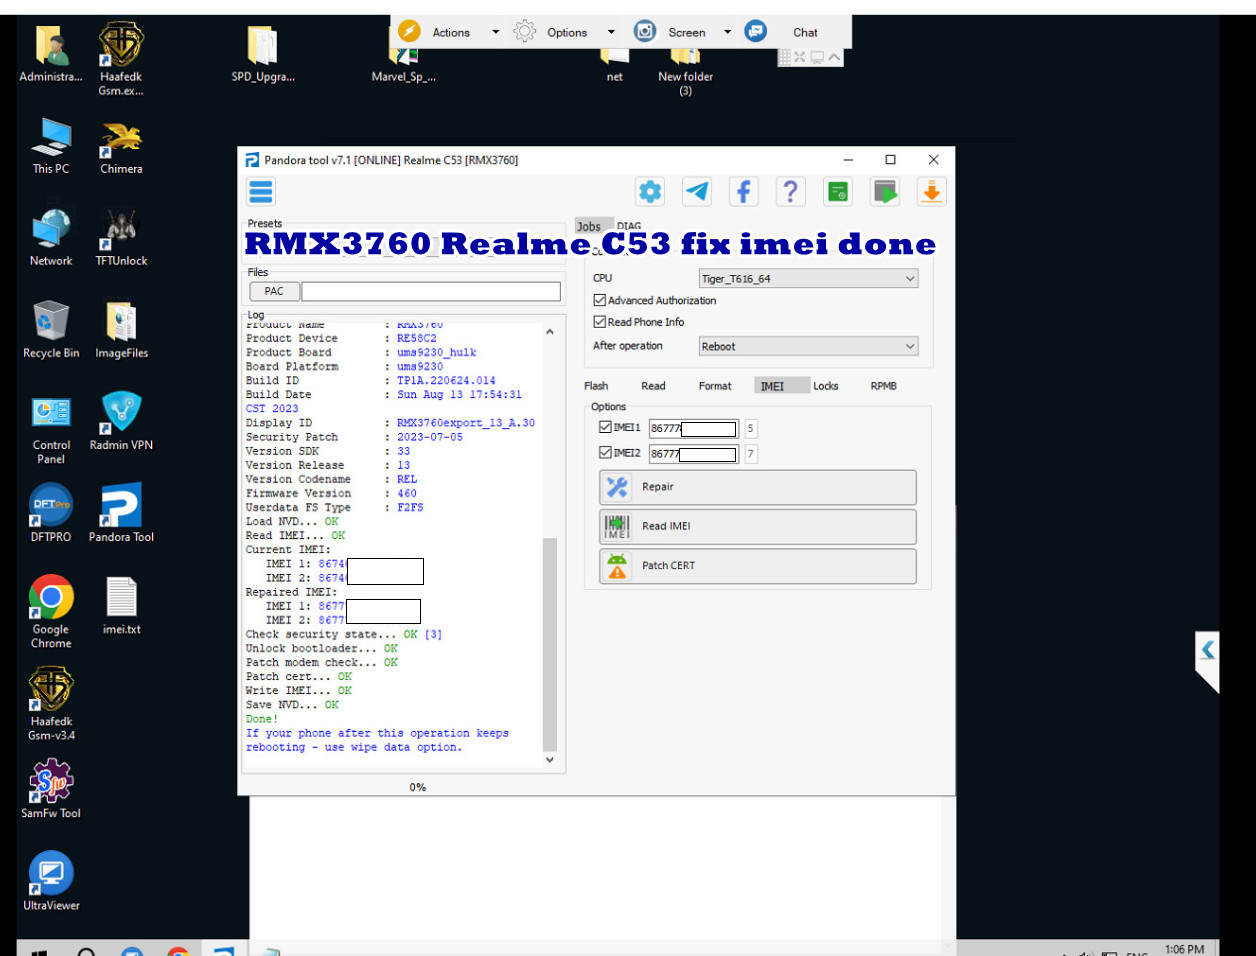Open the DFTPRO desktop icon
Screen dimensions: 1256x956
pyautogui.click(x=51, y=513)
